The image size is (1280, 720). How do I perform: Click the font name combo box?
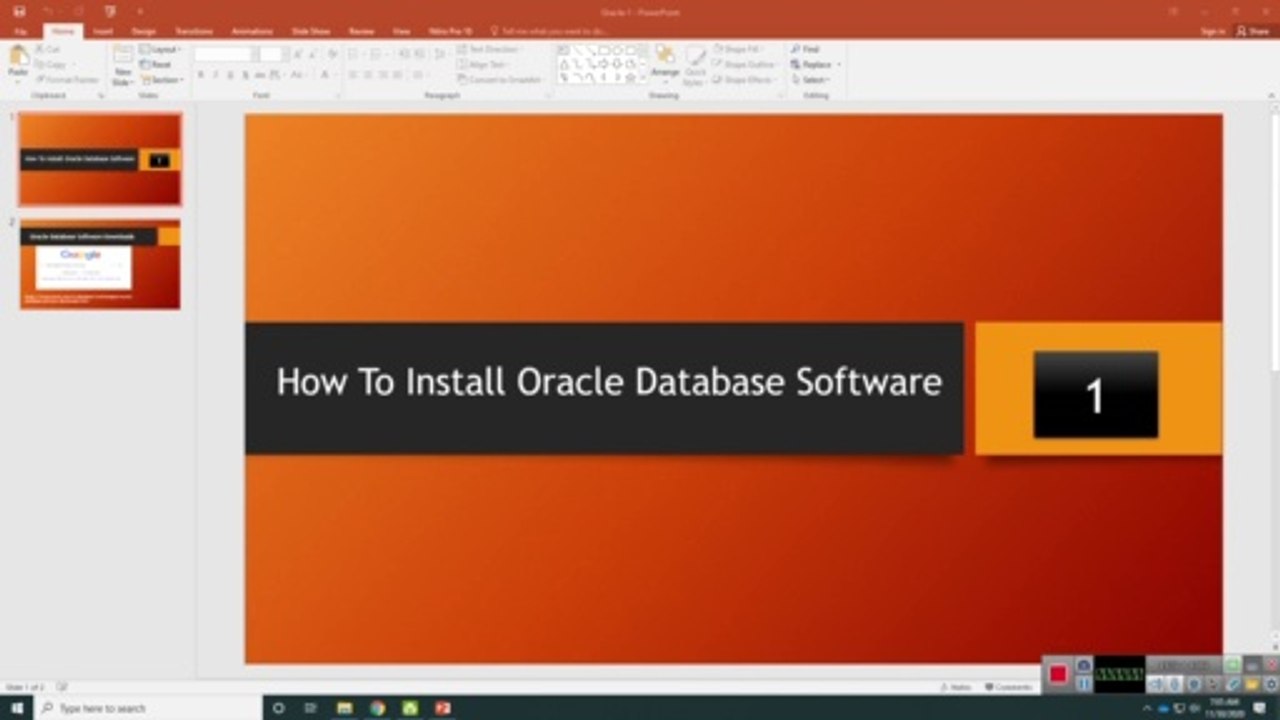[226, 54]
